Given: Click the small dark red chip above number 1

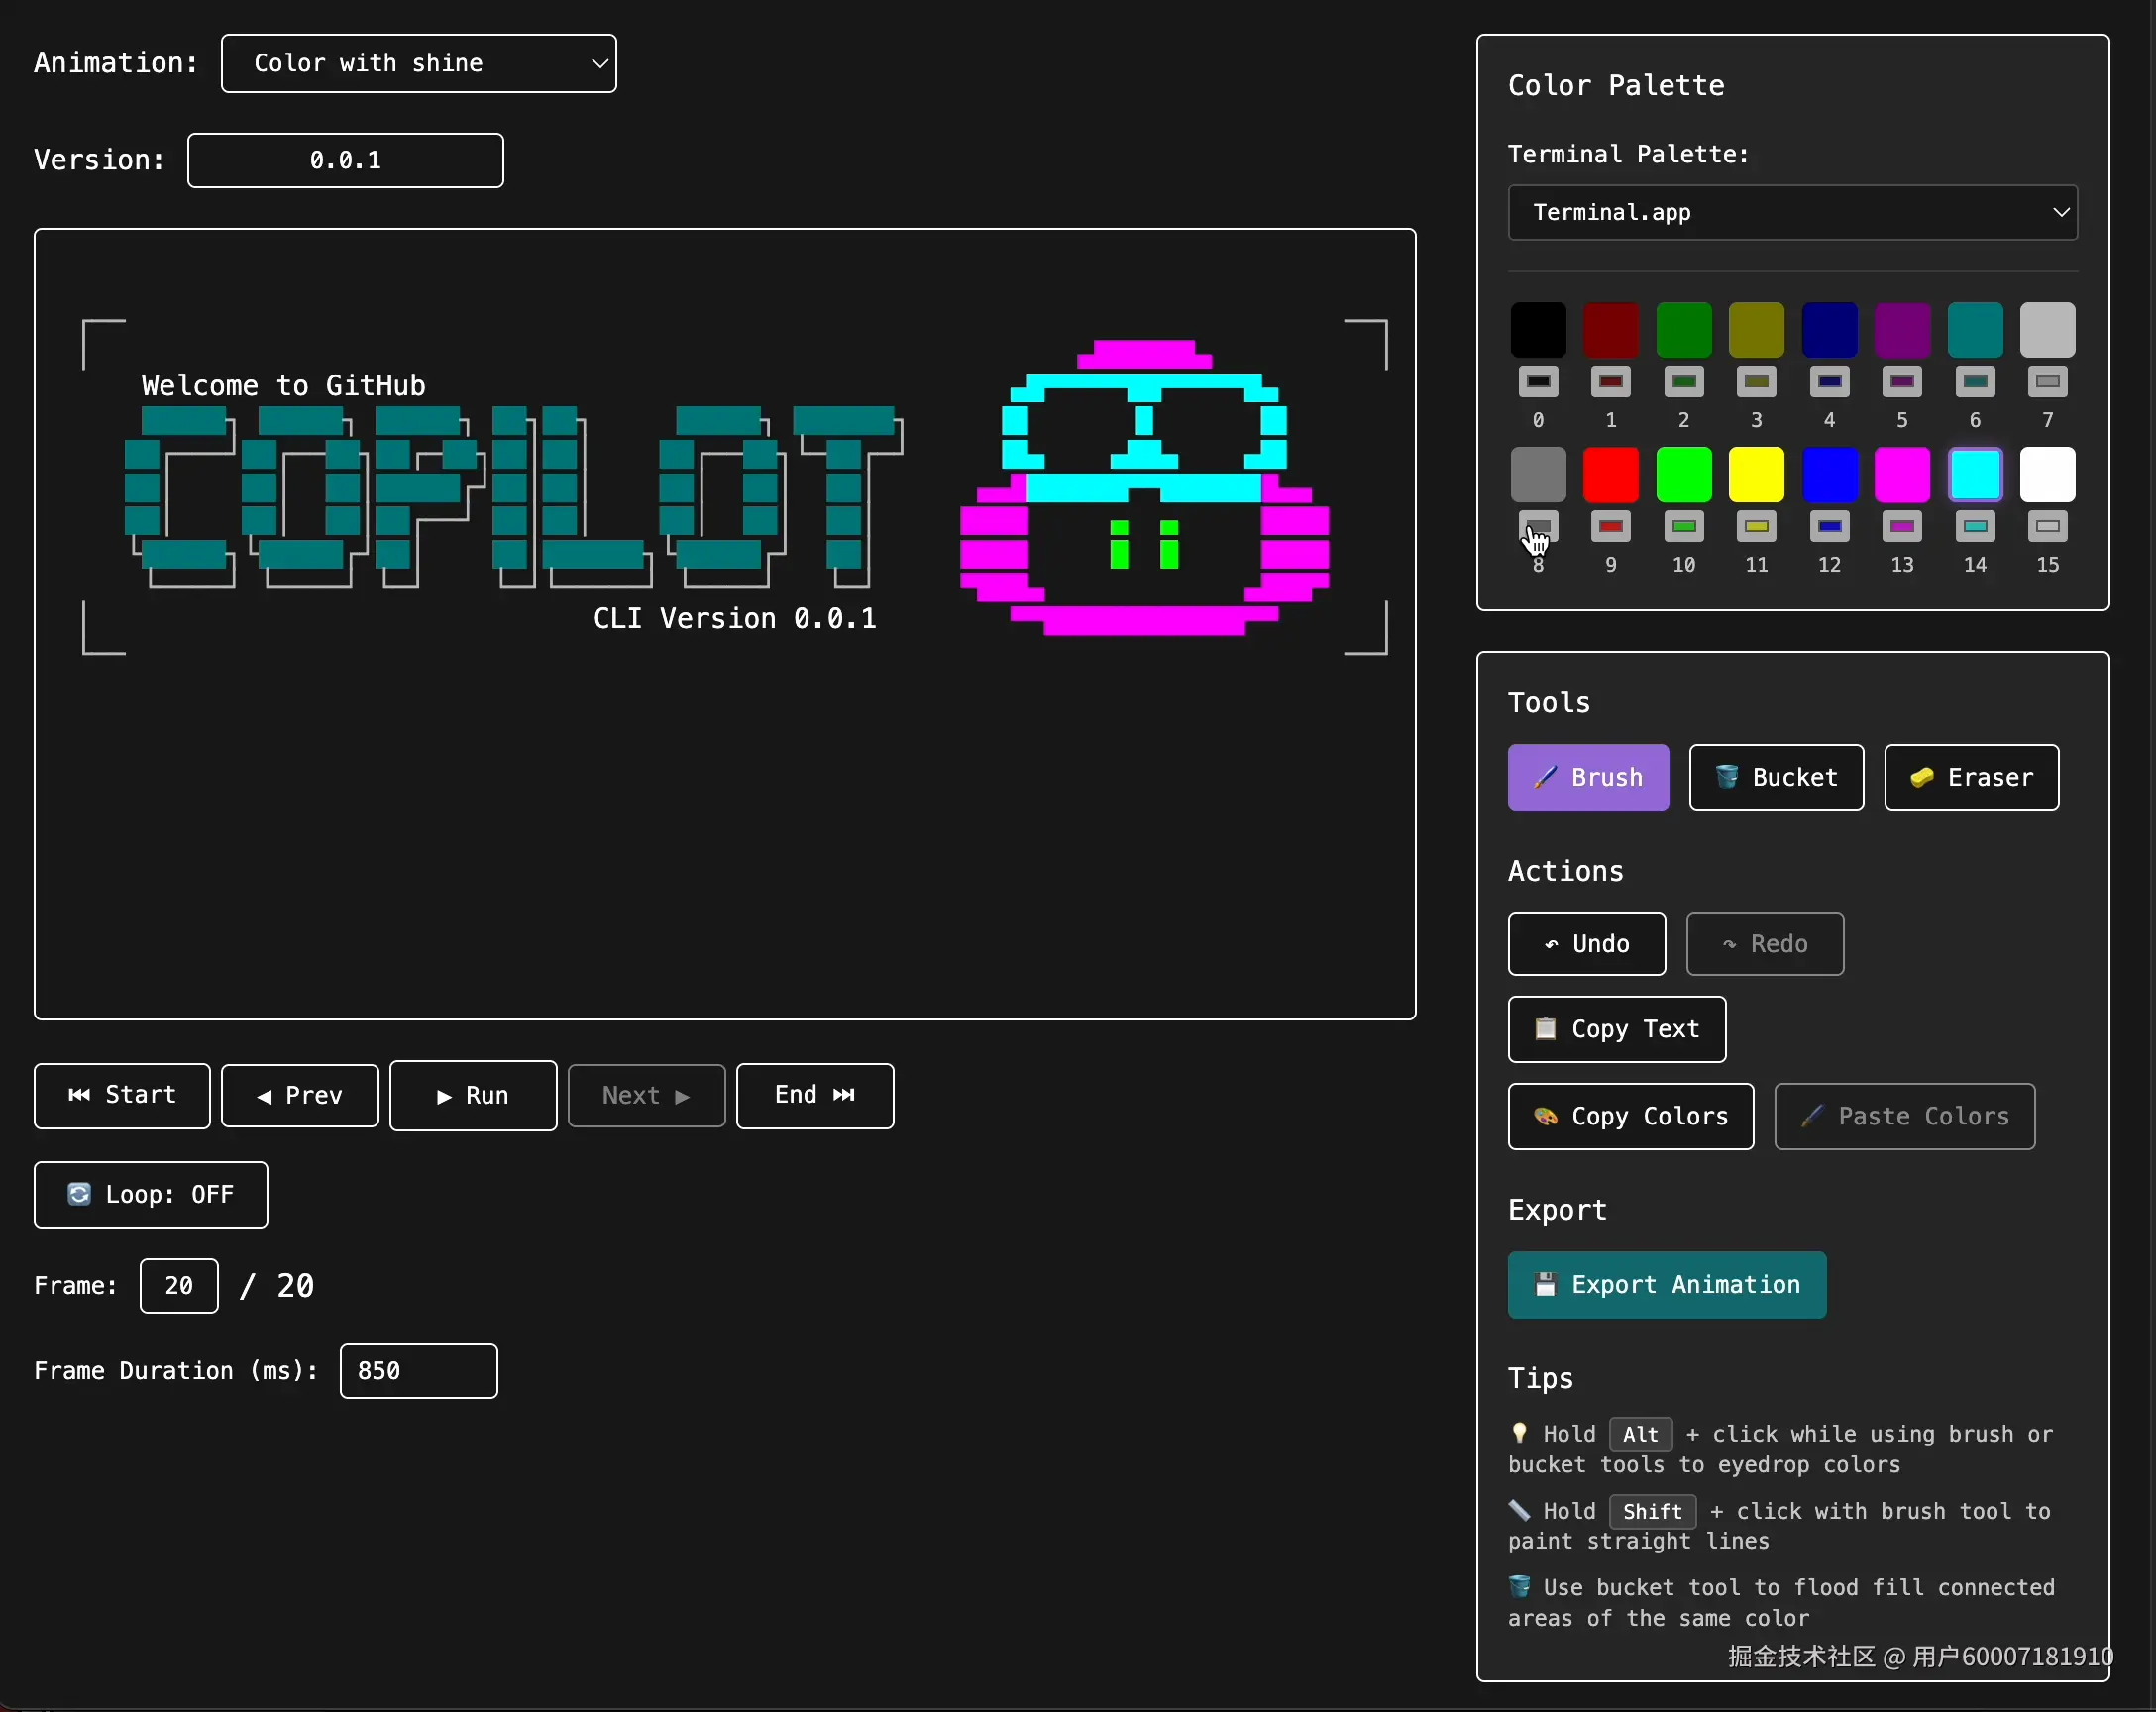Looking at the screenshot, I should coord(1611,381).
